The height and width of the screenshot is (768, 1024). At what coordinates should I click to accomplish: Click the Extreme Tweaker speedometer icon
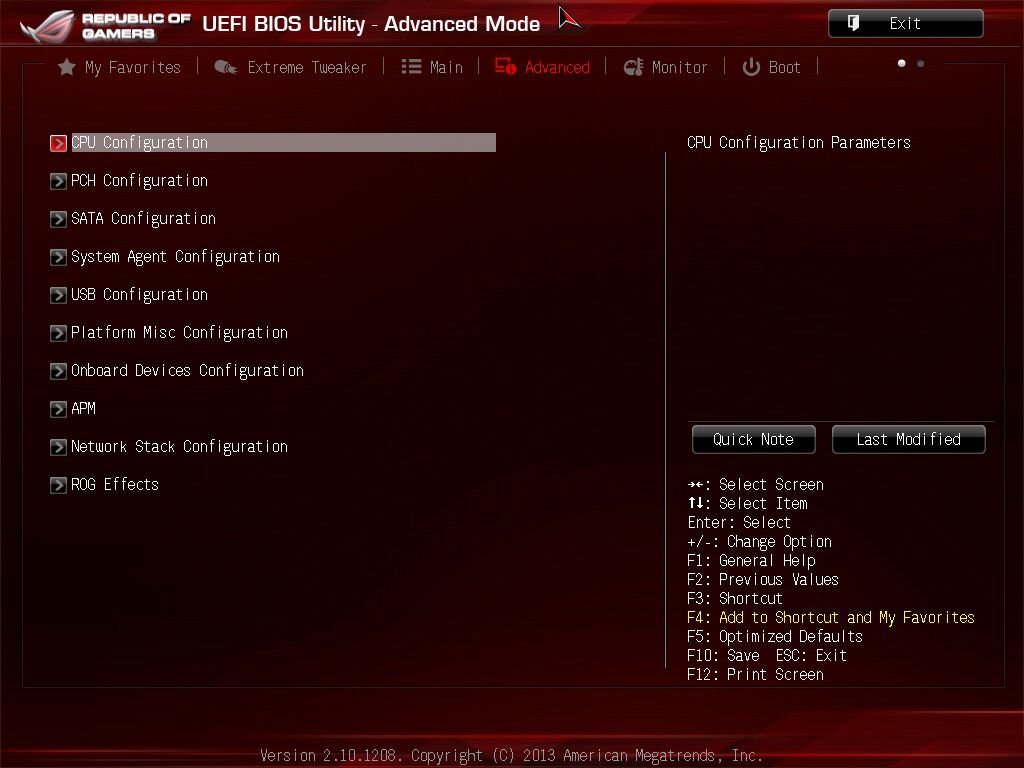(225, 67)
